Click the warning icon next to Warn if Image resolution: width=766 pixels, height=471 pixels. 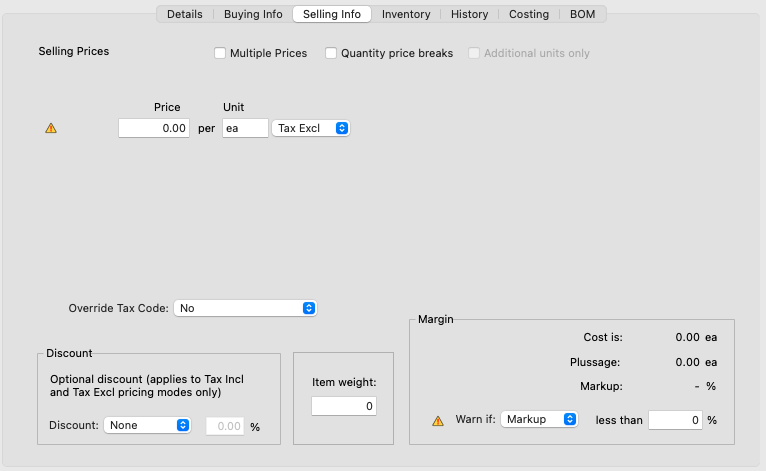click(438, 421)
